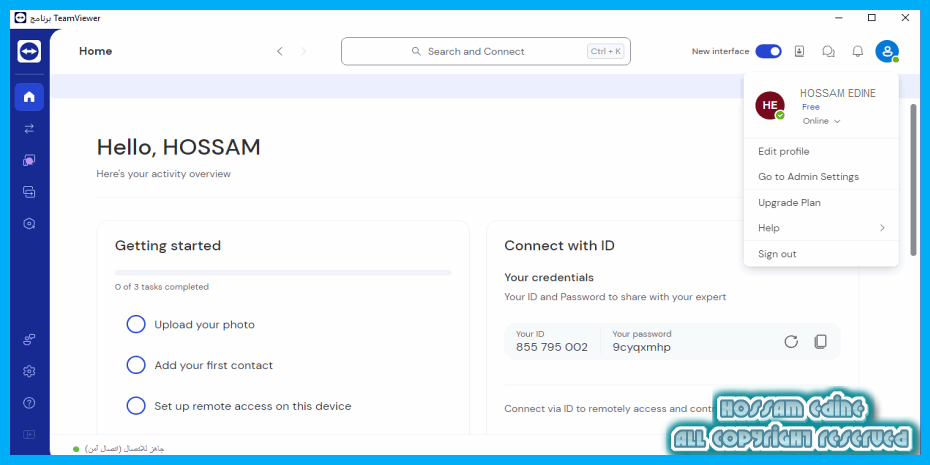Go forward with the right arrow
Screen dimensions: 930x465
[x=304, y=52]
